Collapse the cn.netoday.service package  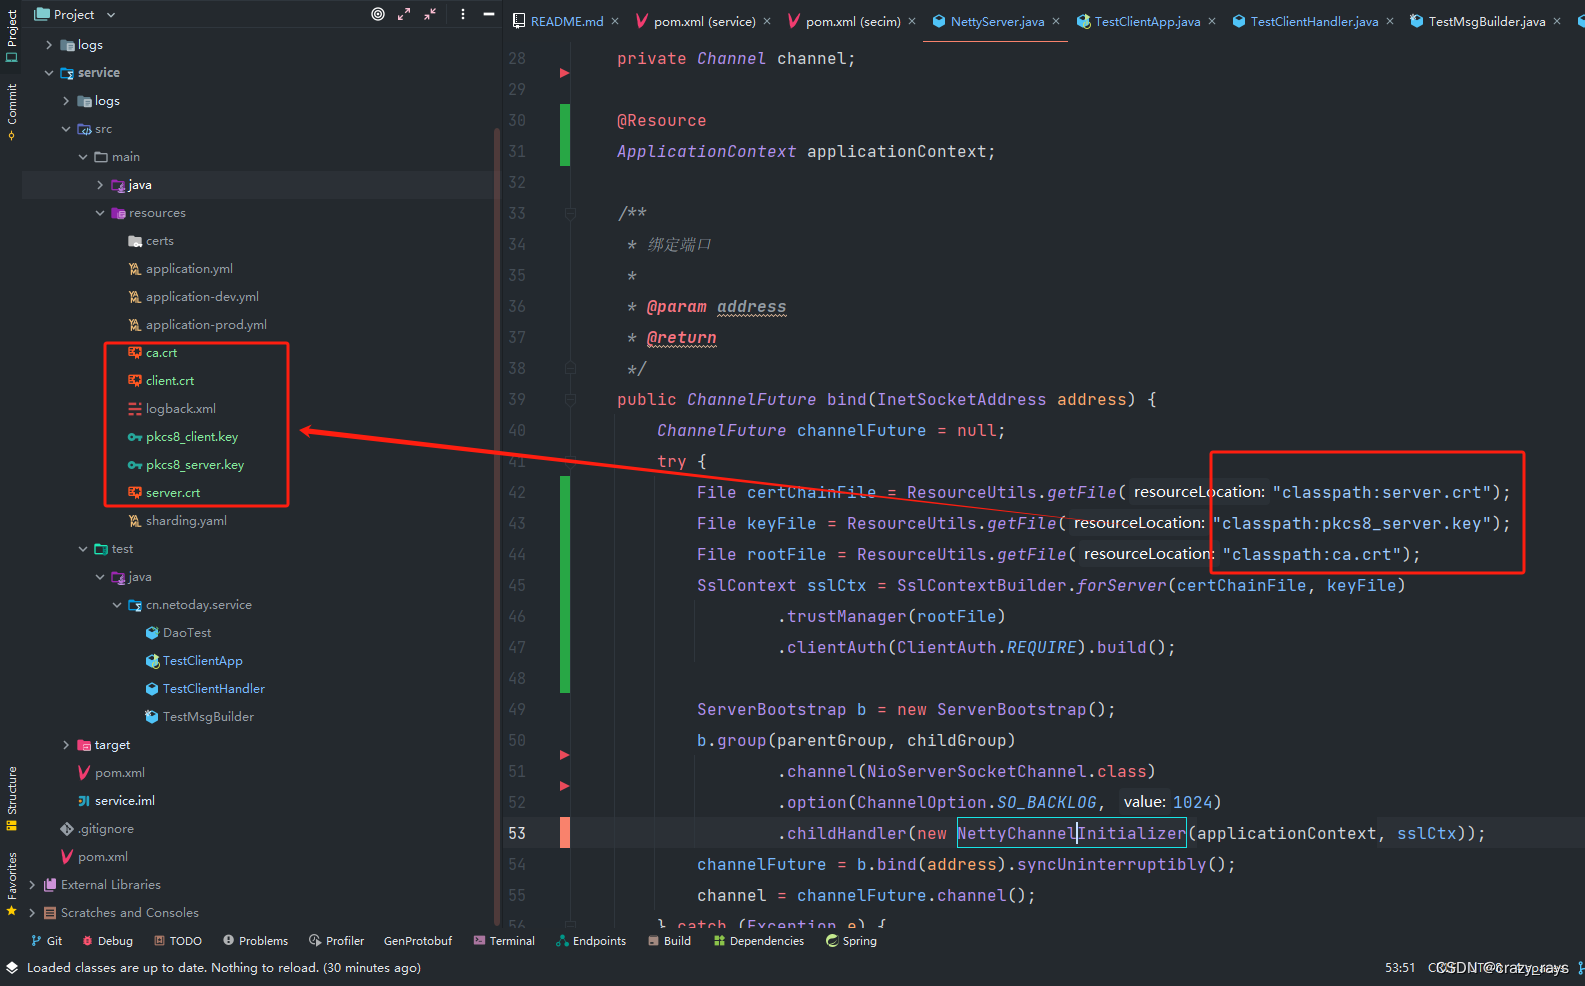pyautogui.click(x=117, y=605)
